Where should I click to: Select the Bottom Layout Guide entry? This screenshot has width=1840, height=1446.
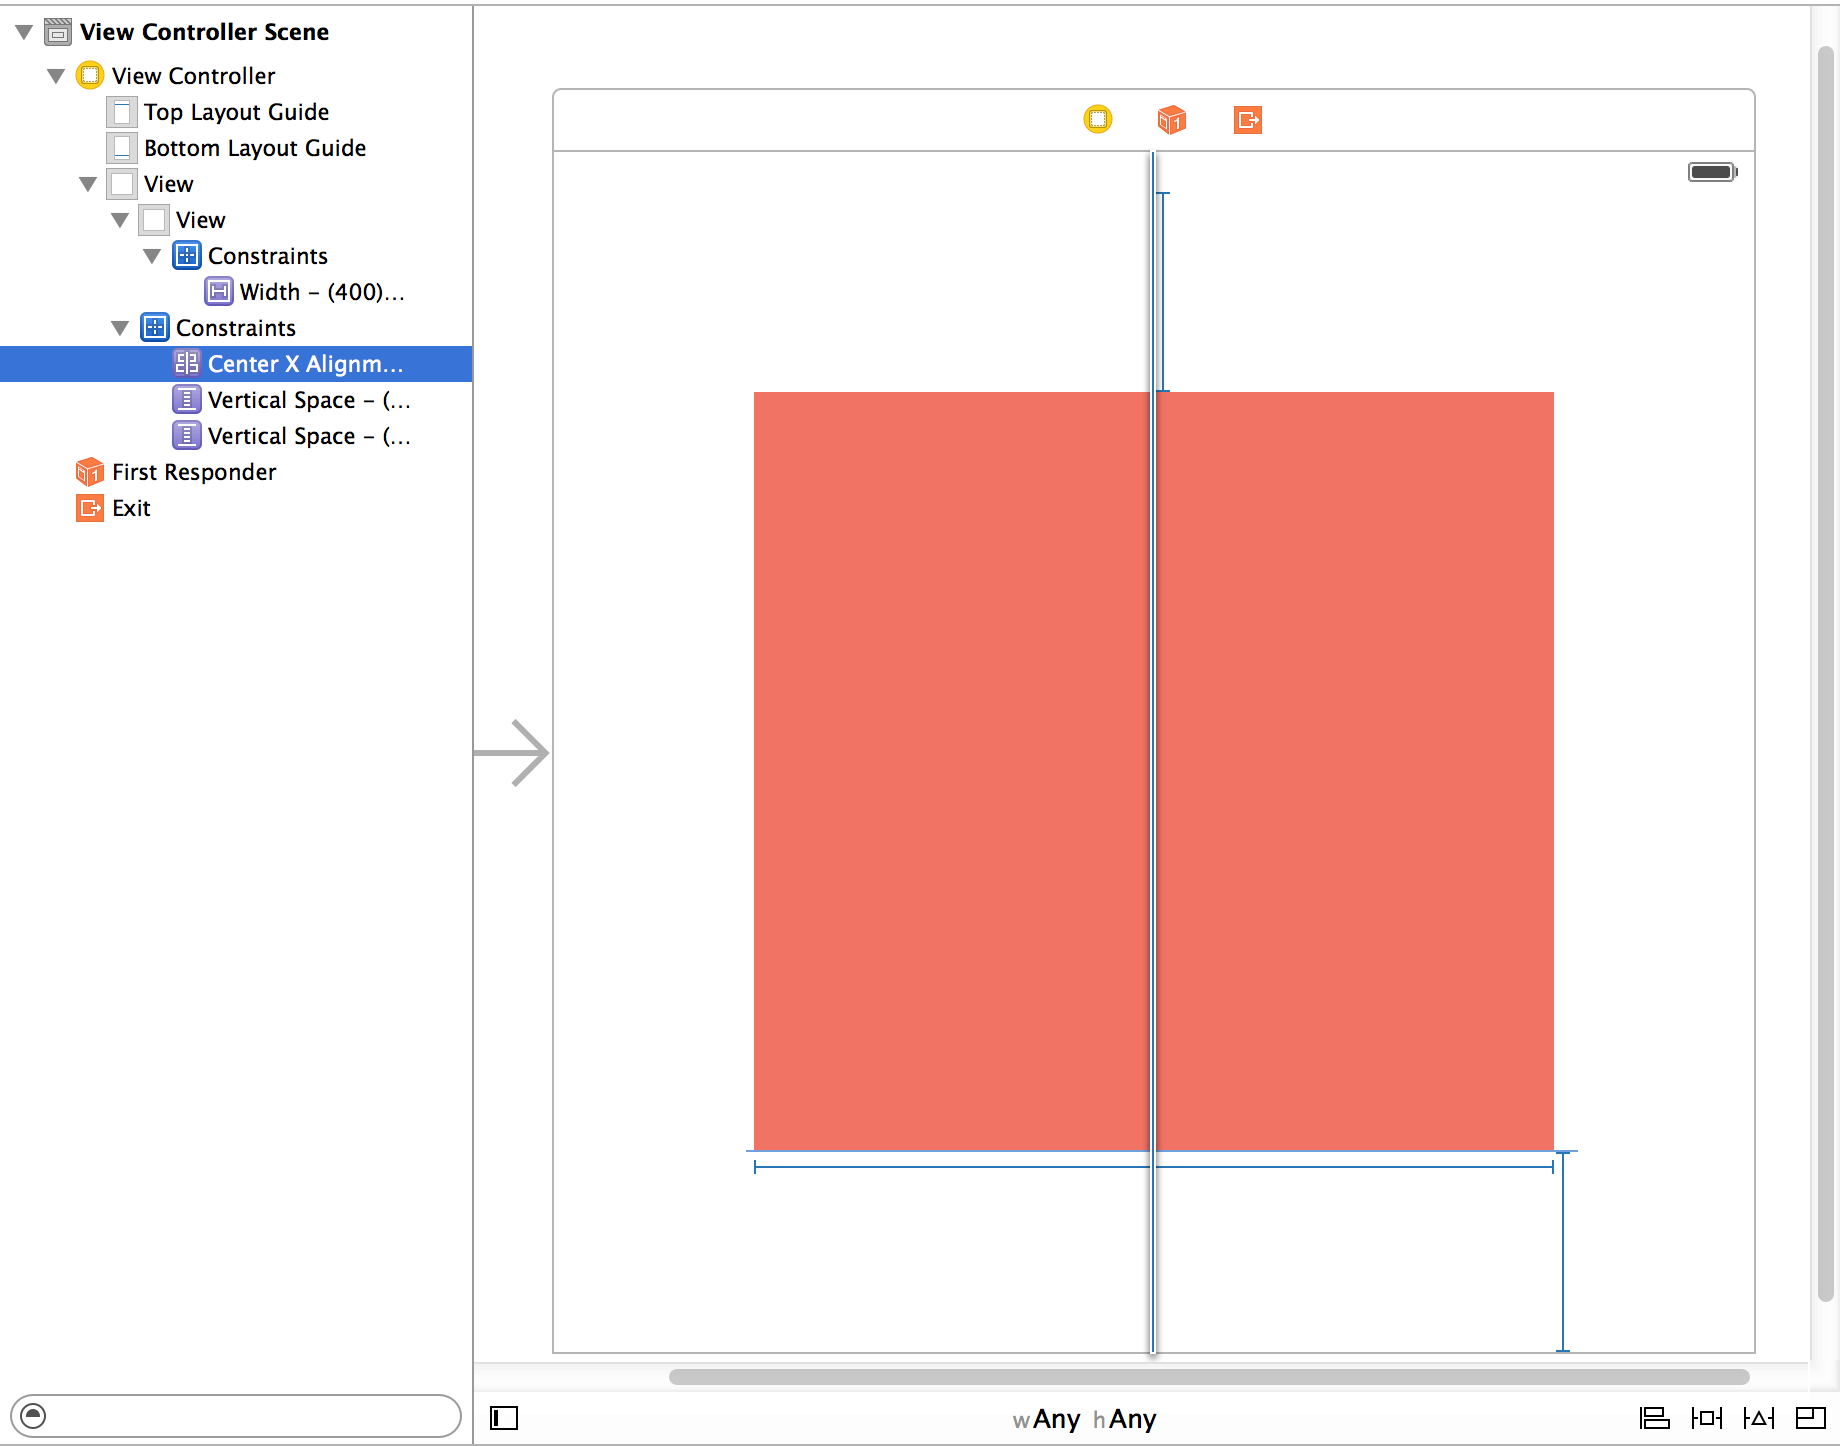click(x=254, y=147)
